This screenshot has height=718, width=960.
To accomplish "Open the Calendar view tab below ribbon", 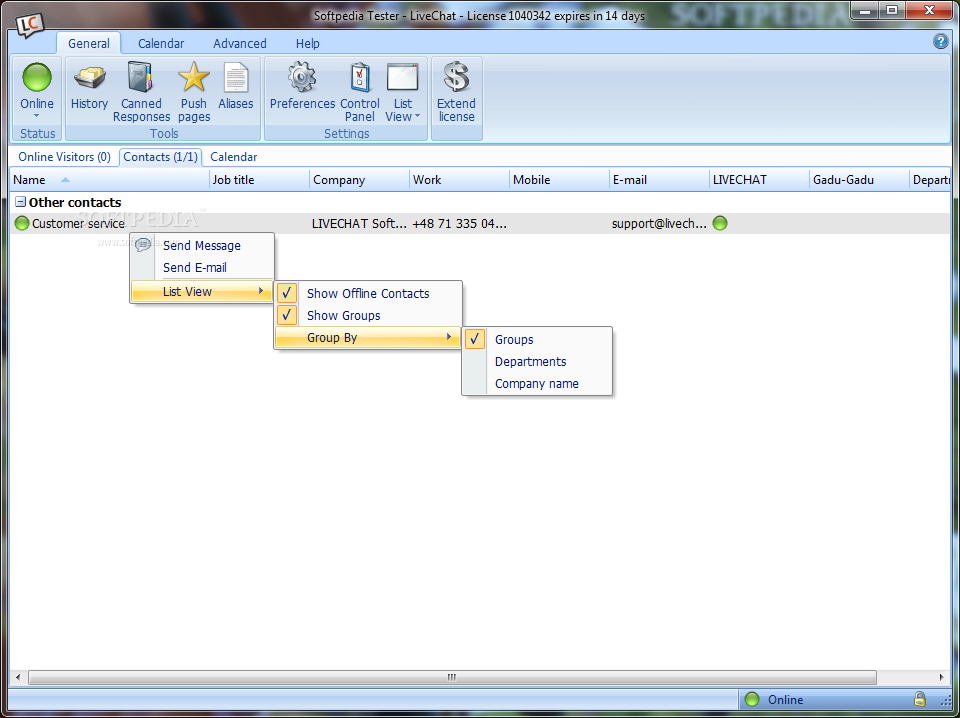I will coord(233,157).
